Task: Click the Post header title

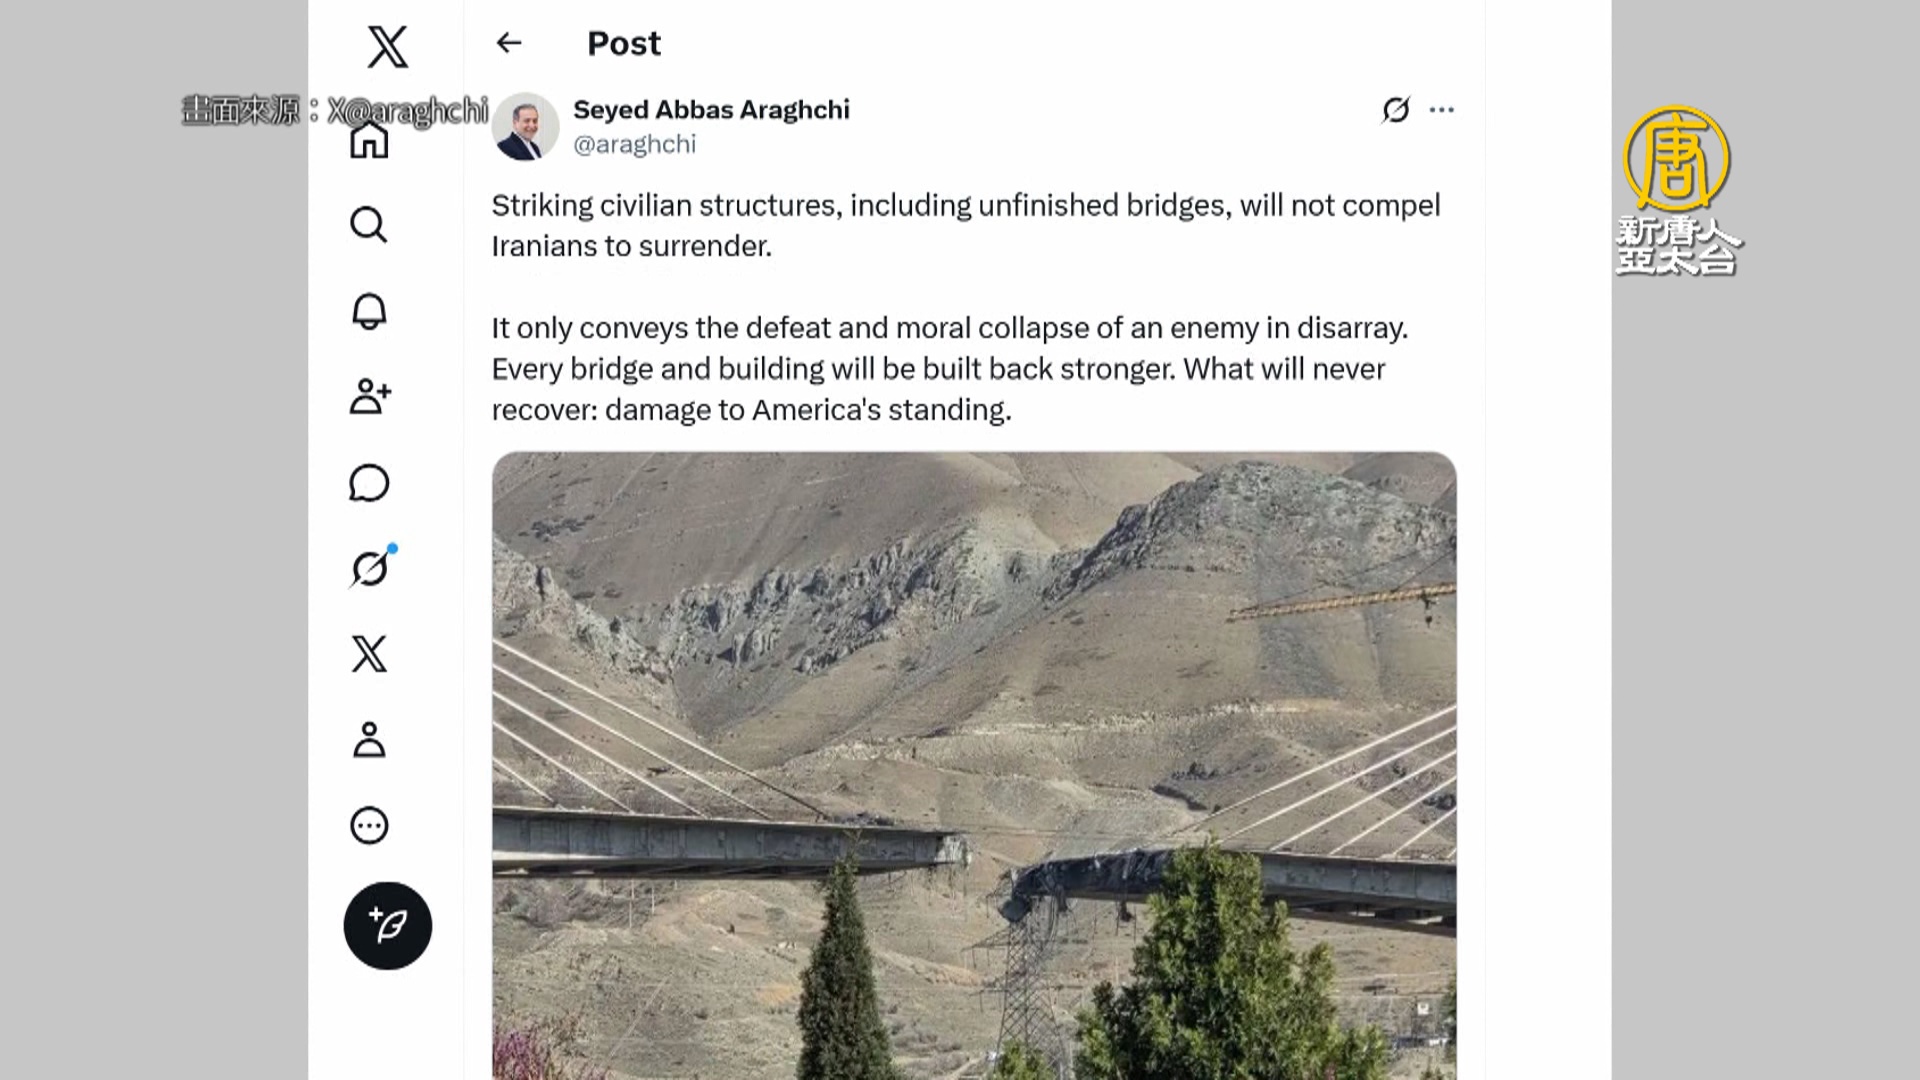Action: (624, 43)
